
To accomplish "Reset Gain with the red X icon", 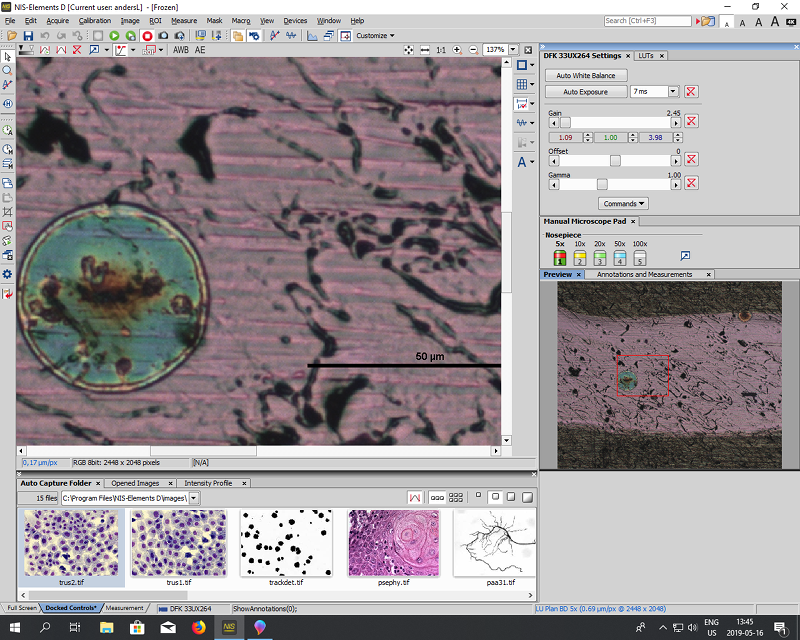I will pyautogui.click(x=691, y=122).
